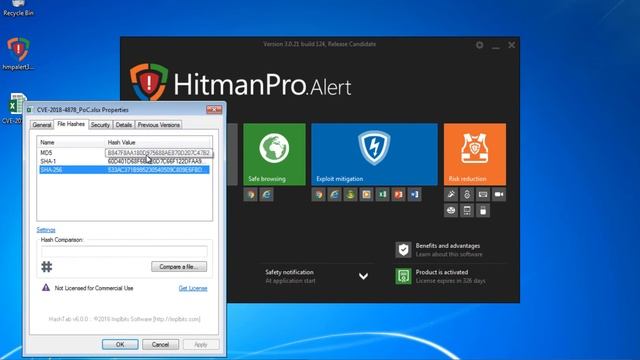Viewport: 640px width, 360px height.
Task: Click the USB device icon under Risk reduction
Action: 483,211
